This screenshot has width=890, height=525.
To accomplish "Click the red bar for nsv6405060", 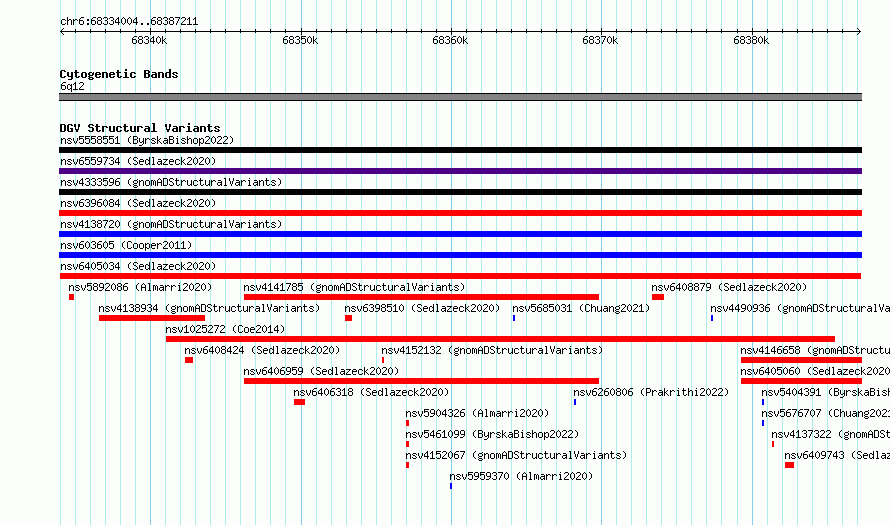I will pyautogui.click(x=801, y=381).
